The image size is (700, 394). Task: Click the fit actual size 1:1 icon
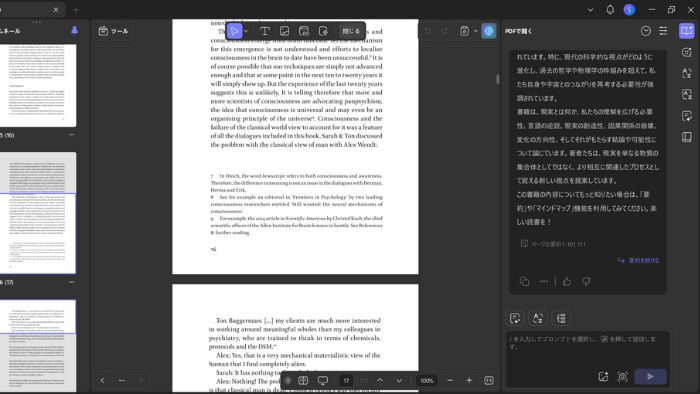click(489, 381)
